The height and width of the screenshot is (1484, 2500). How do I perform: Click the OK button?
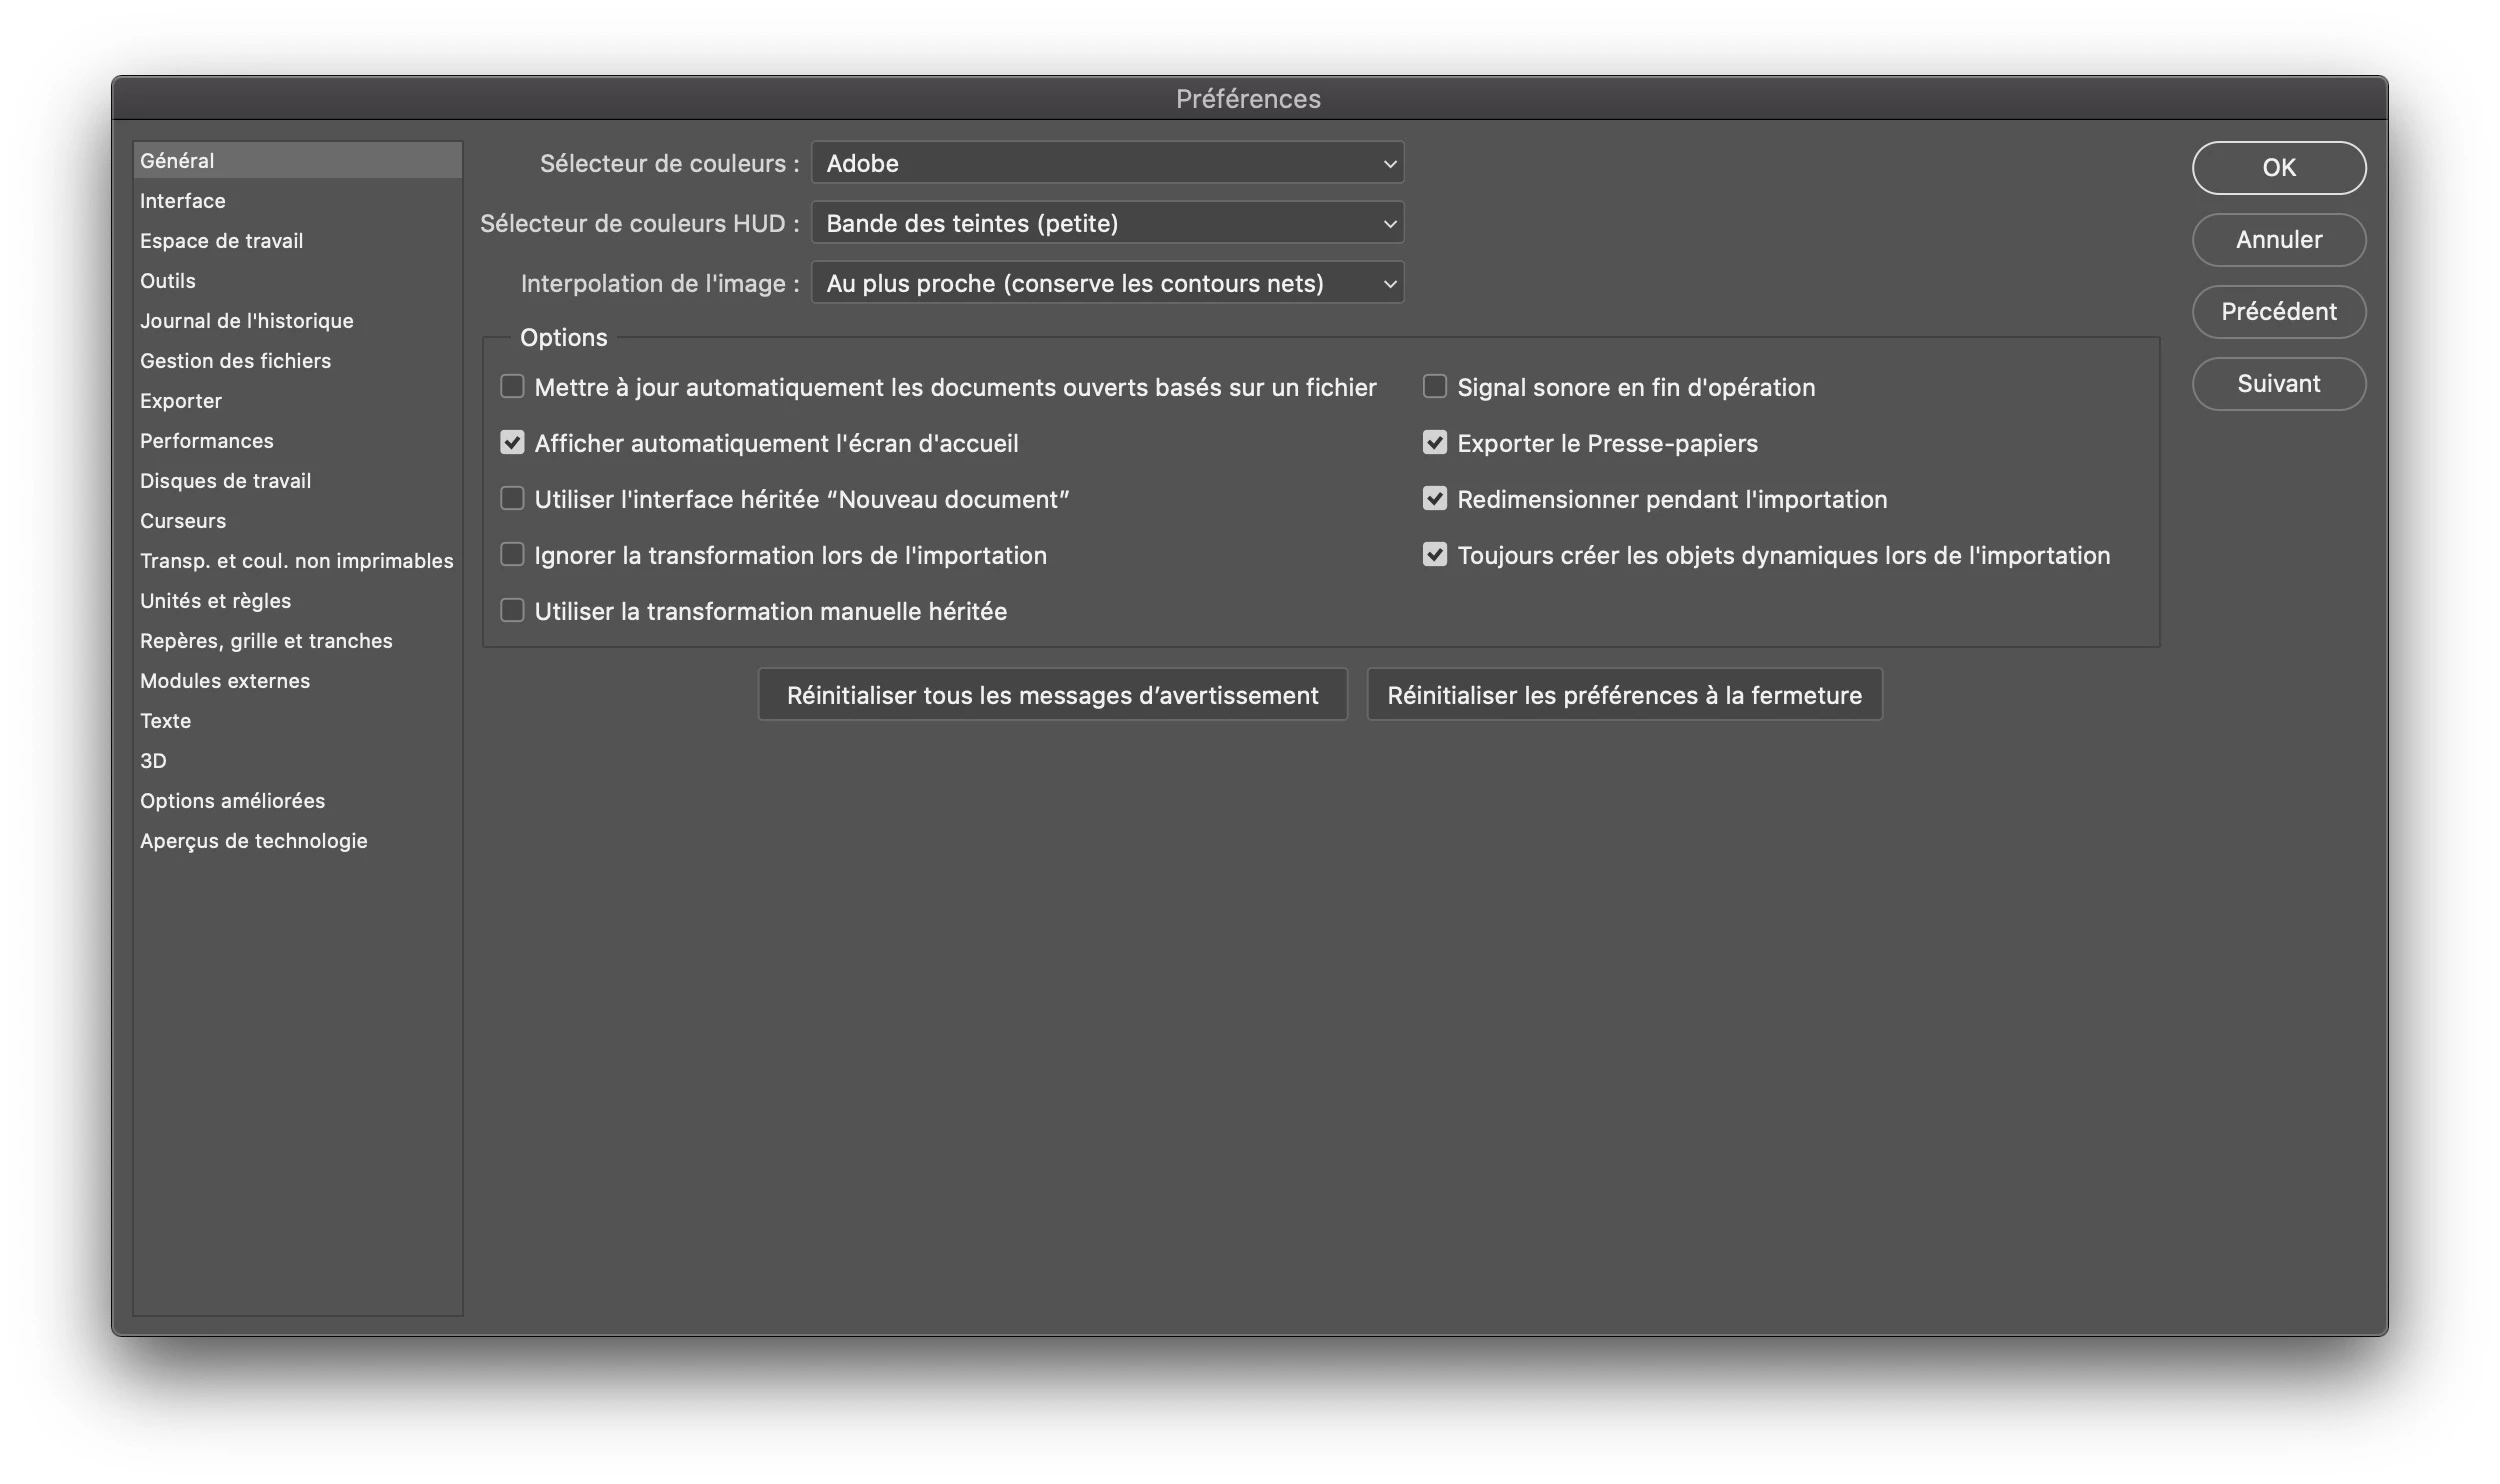2278,168
